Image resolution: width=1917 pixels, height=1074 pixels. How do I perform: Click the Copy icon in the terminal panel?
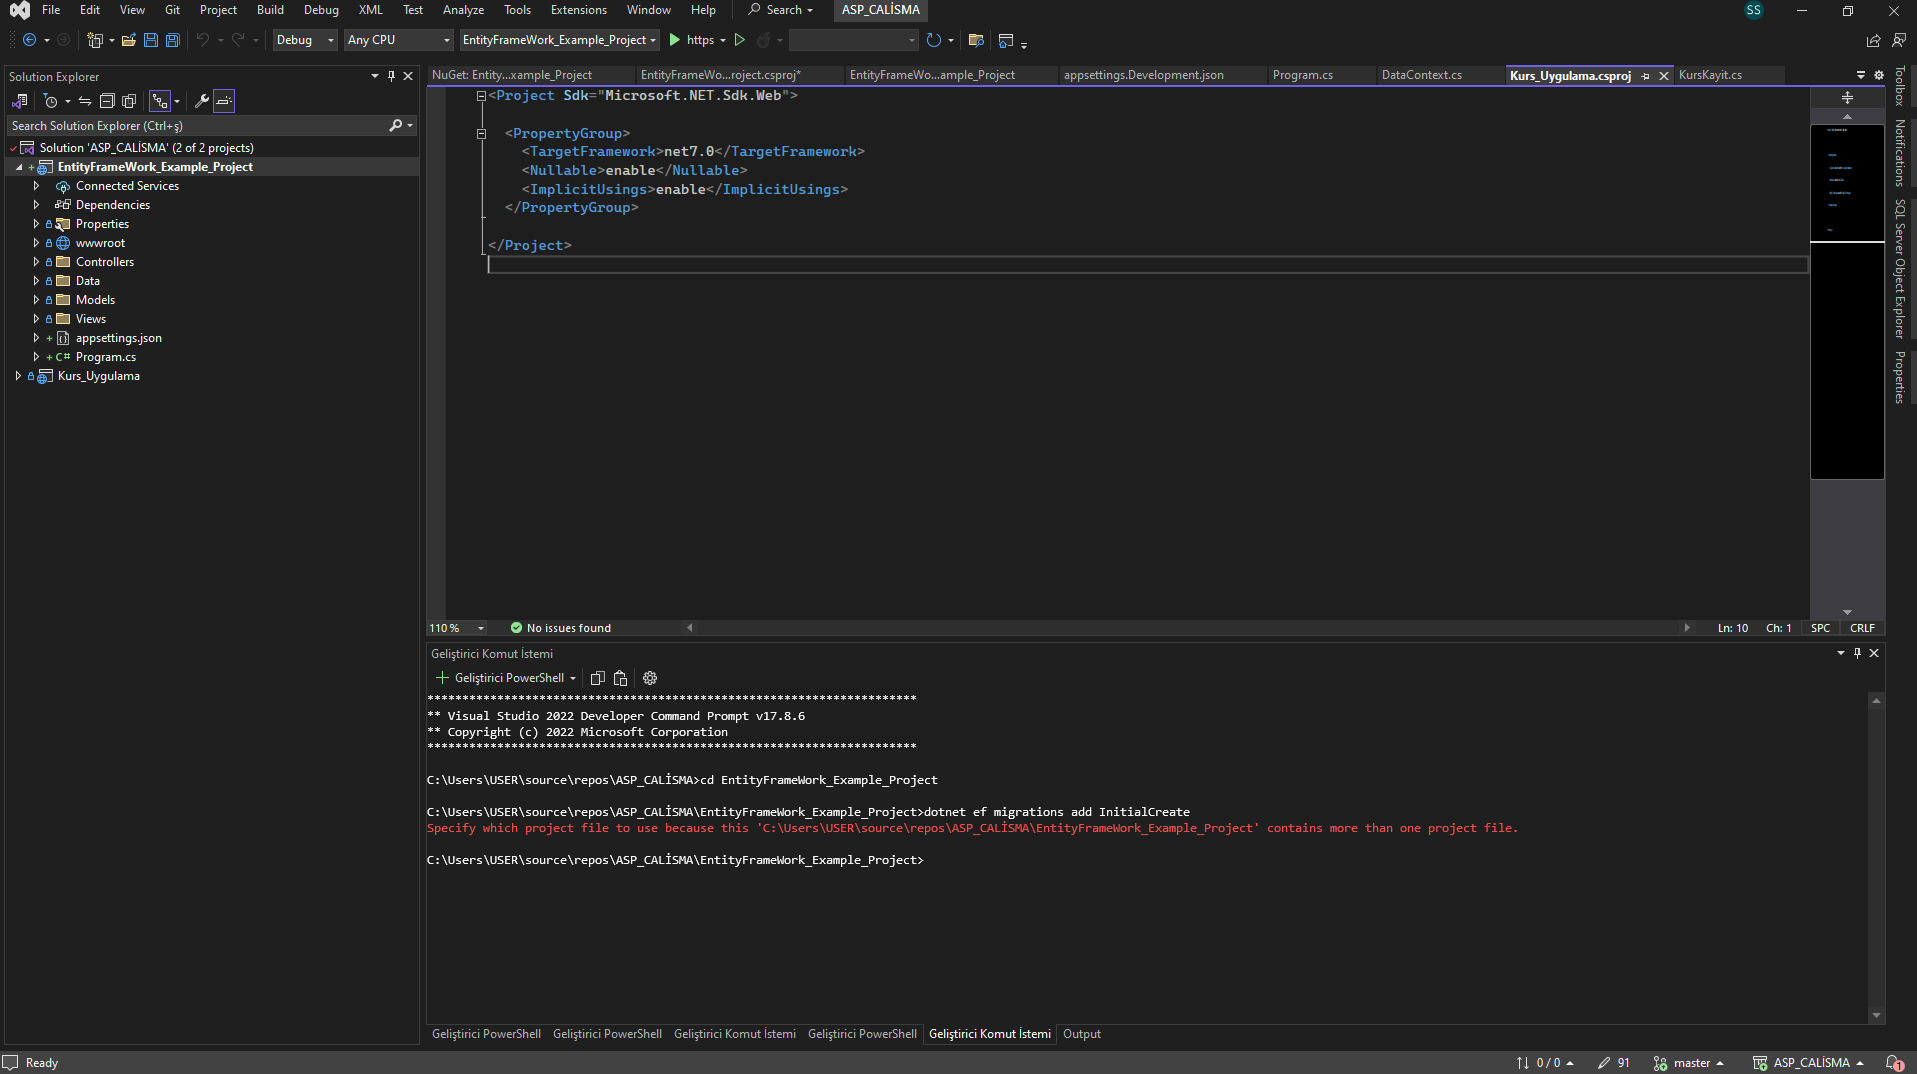tap(597, 678)
